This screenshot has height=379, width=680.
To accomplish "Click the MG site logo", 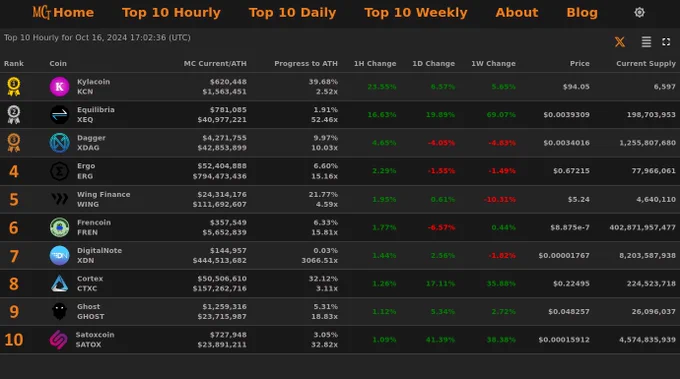I will pos(42,12).
